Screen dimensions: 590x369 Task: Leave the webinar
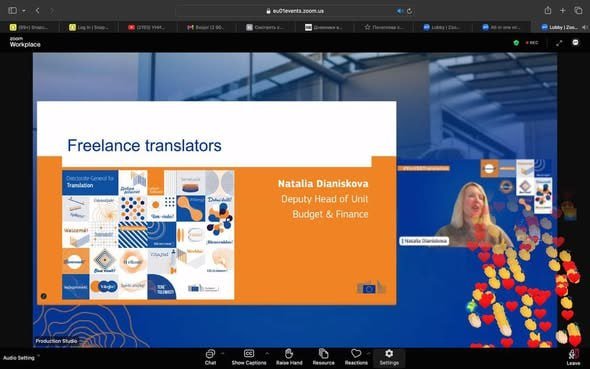point(573,357)
